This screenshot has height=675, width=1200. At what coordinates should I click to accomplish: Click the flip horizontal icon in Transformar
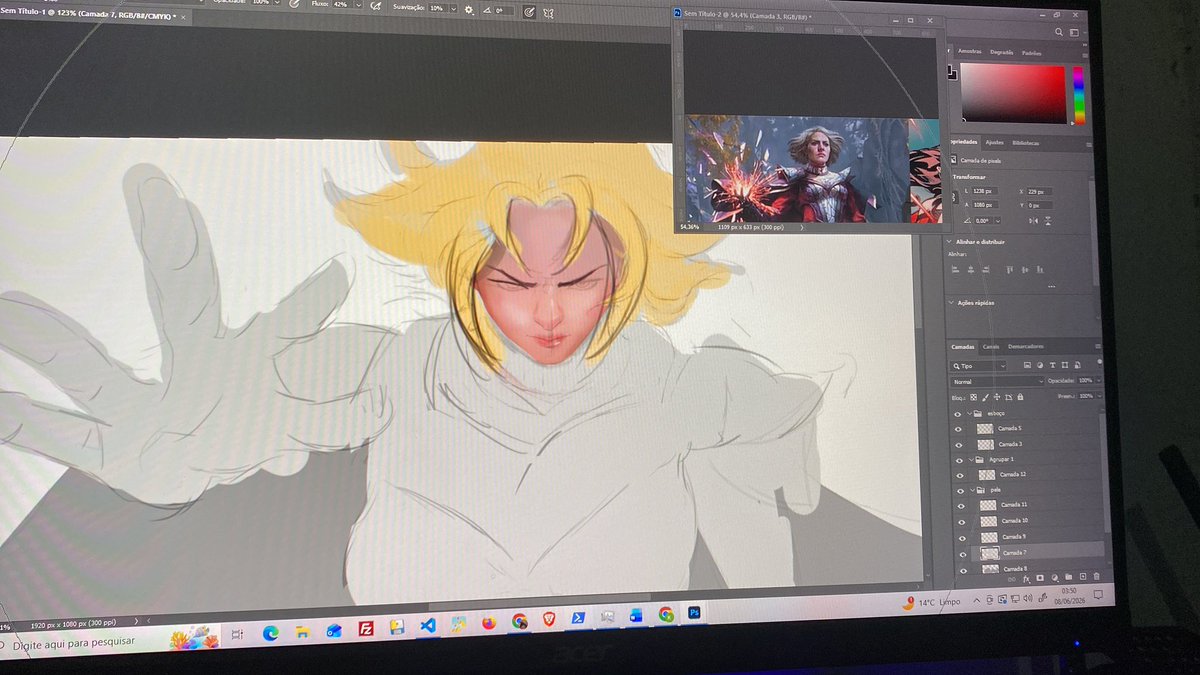coord(1033,221)
